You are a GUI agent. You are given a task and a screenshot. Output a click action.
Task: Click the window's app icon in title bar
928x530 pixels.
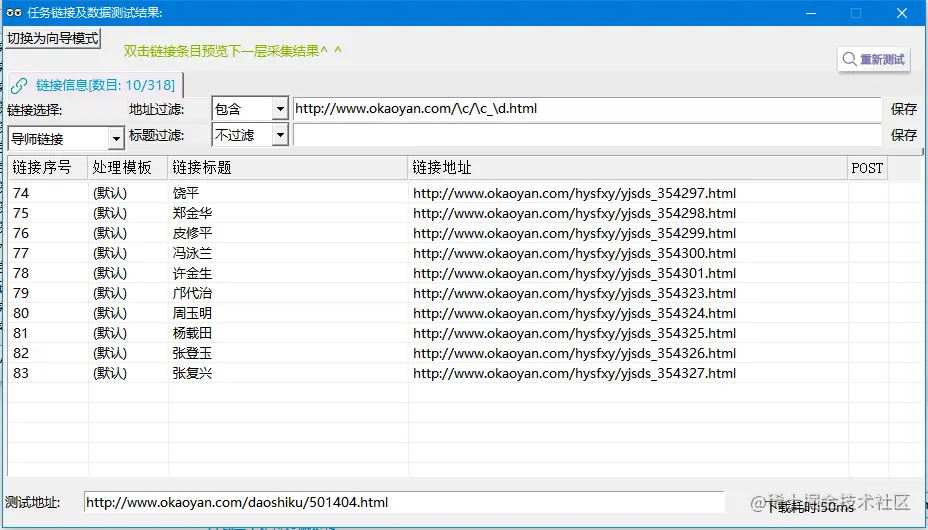(x=14, y=12)
